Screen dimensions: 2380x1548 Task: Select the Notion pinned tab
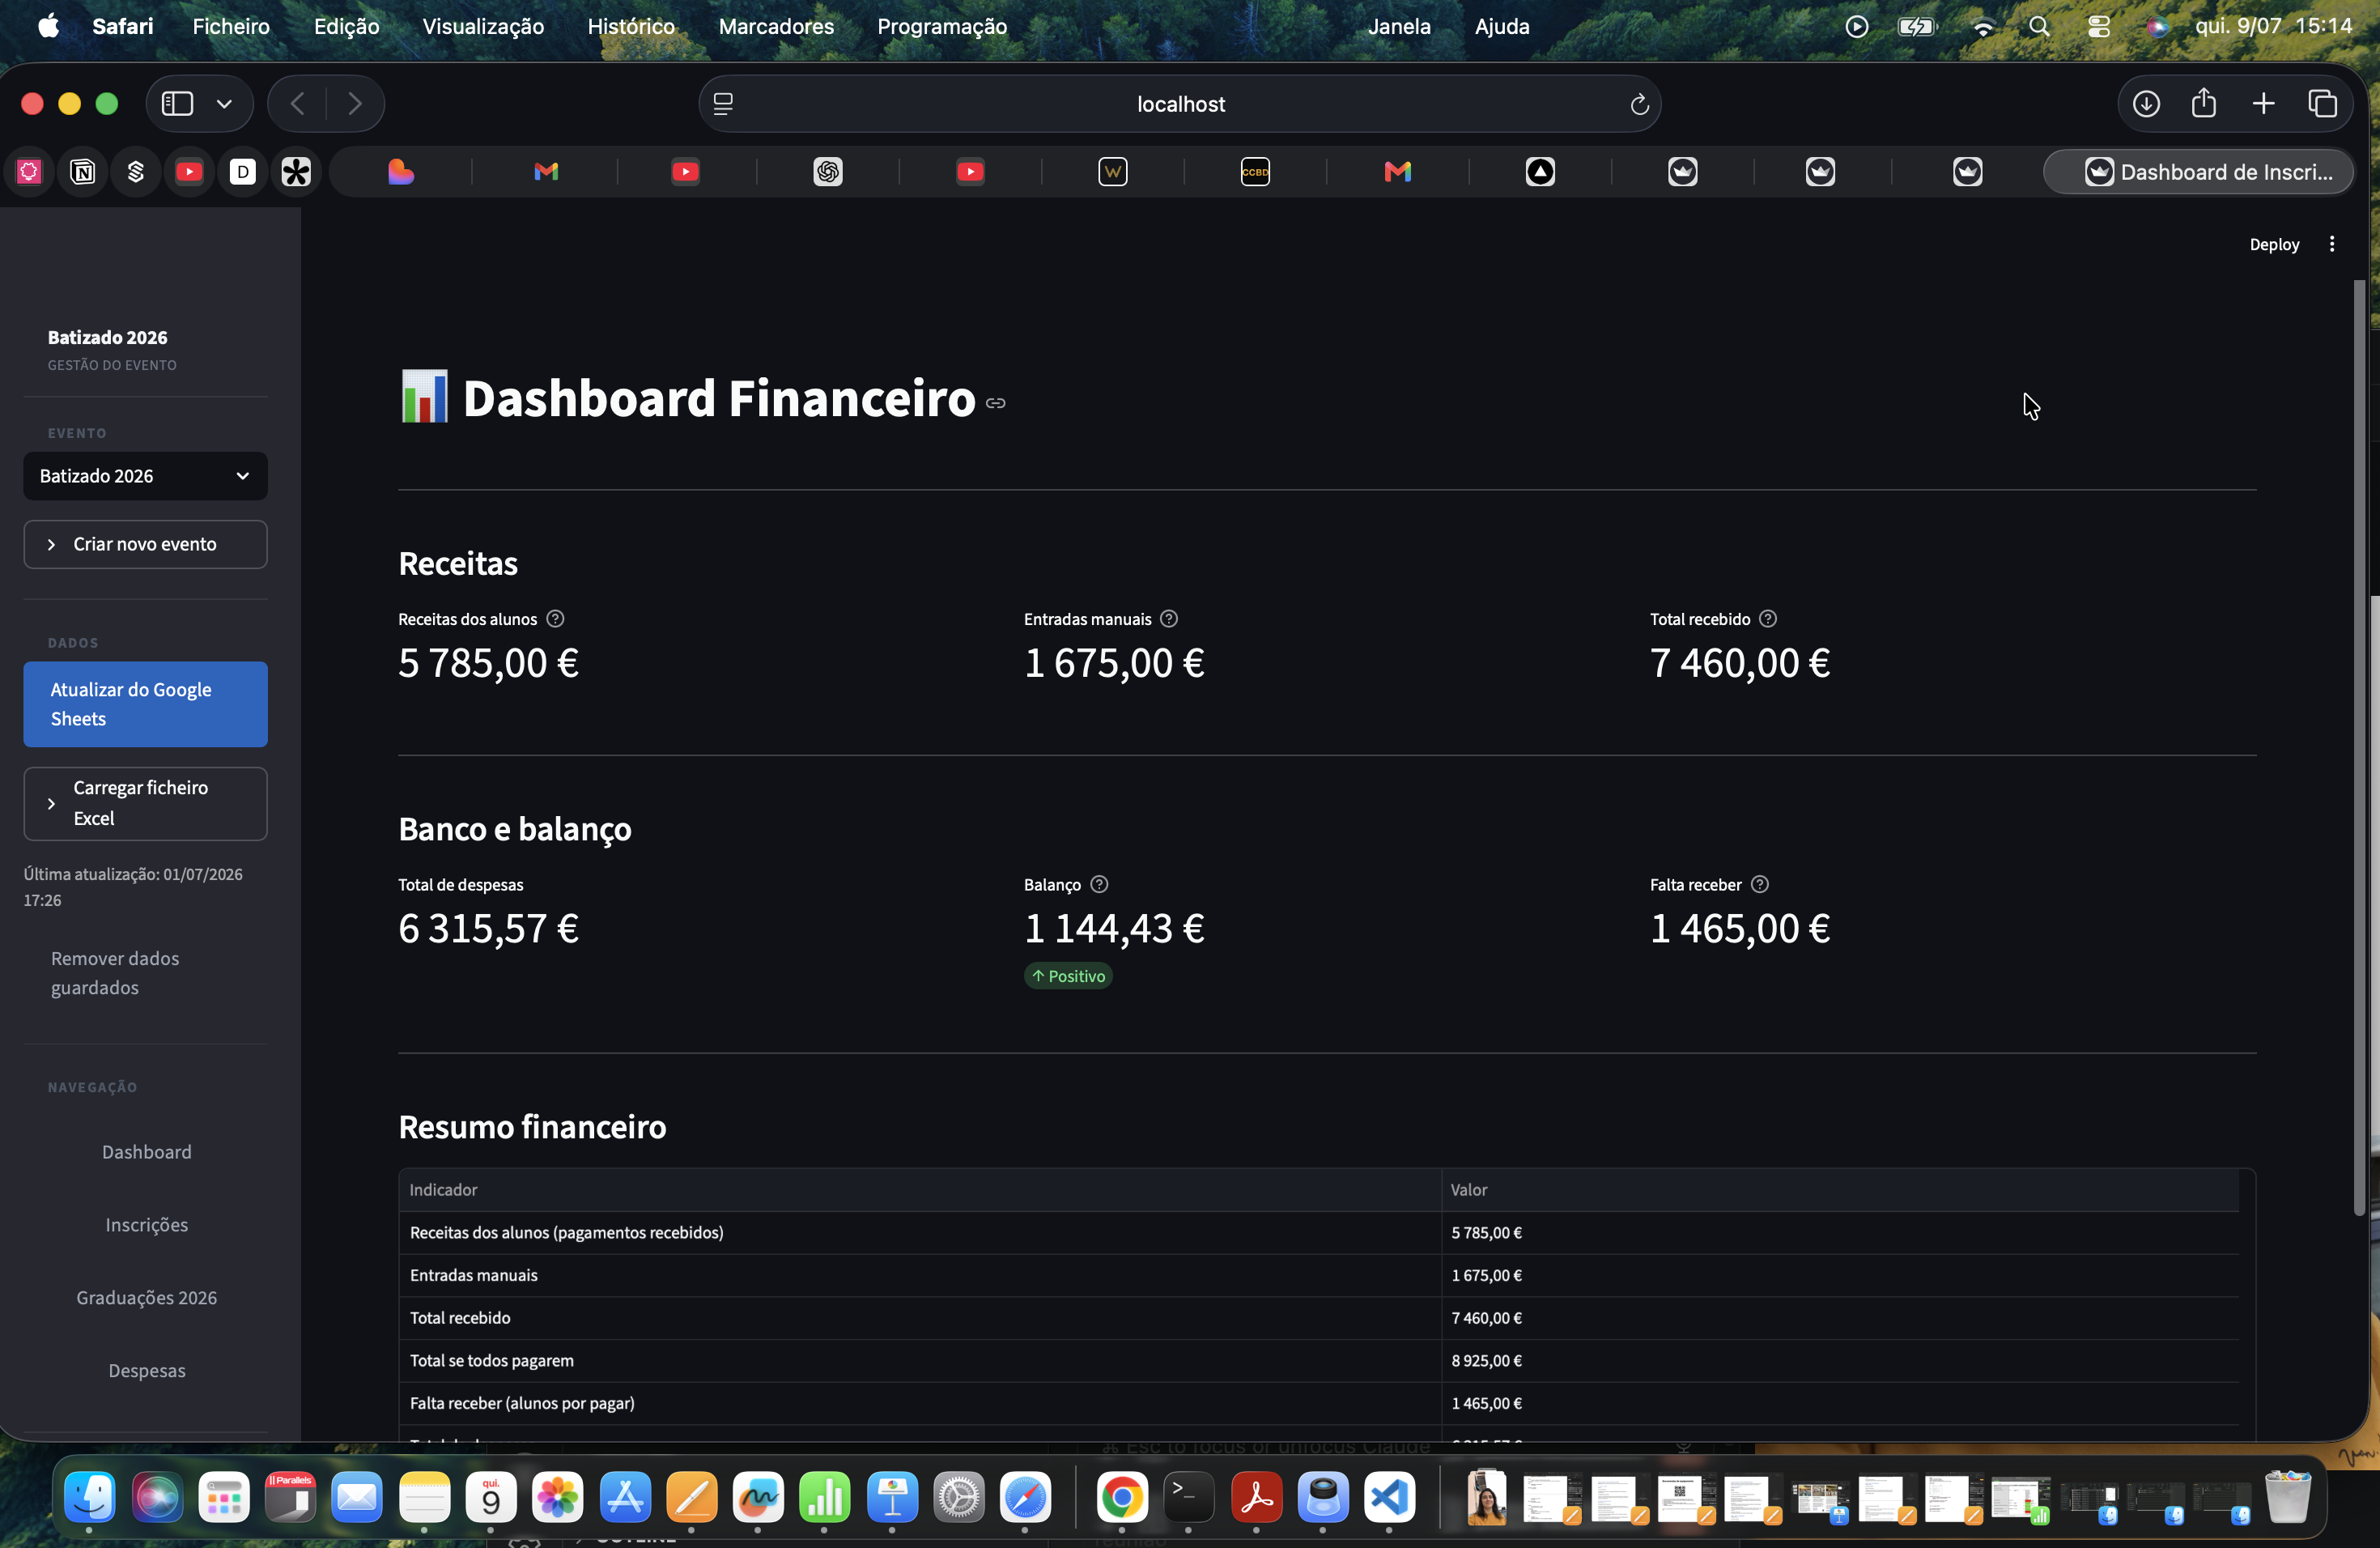pos(83,172)
